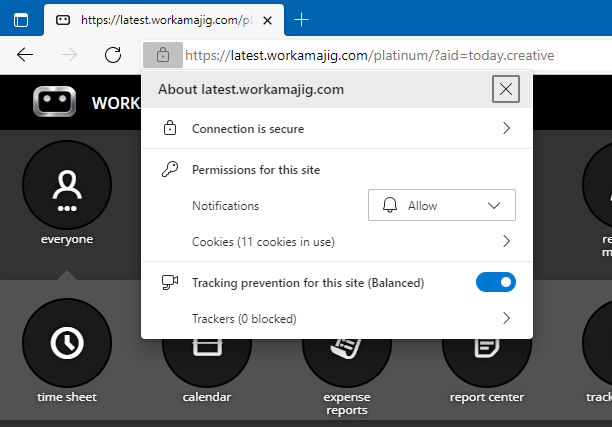
Task: Click the Notifications label text
Action: [226, 206]
